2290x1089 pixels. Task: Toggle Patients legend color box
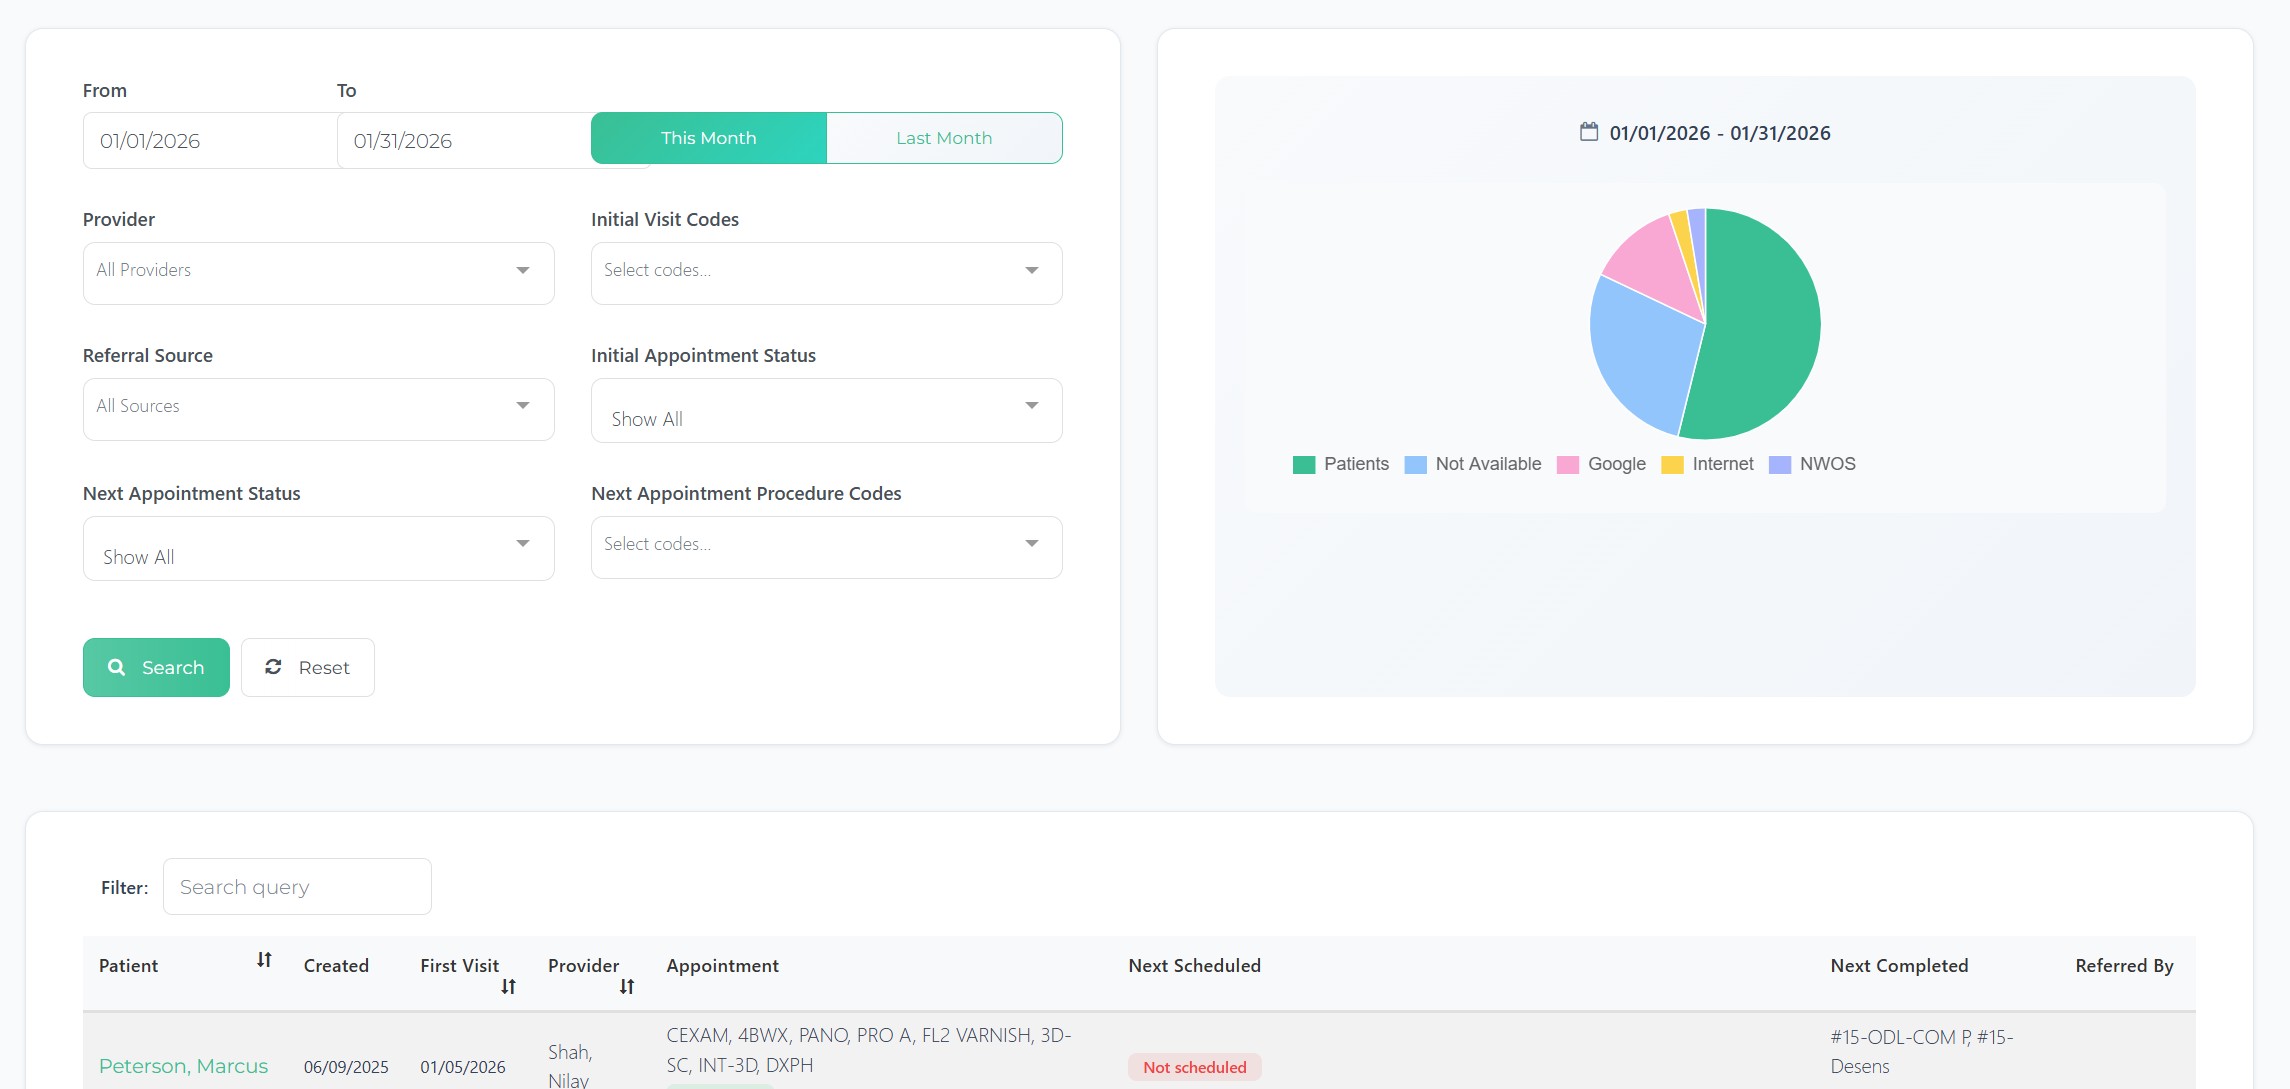1303,465
